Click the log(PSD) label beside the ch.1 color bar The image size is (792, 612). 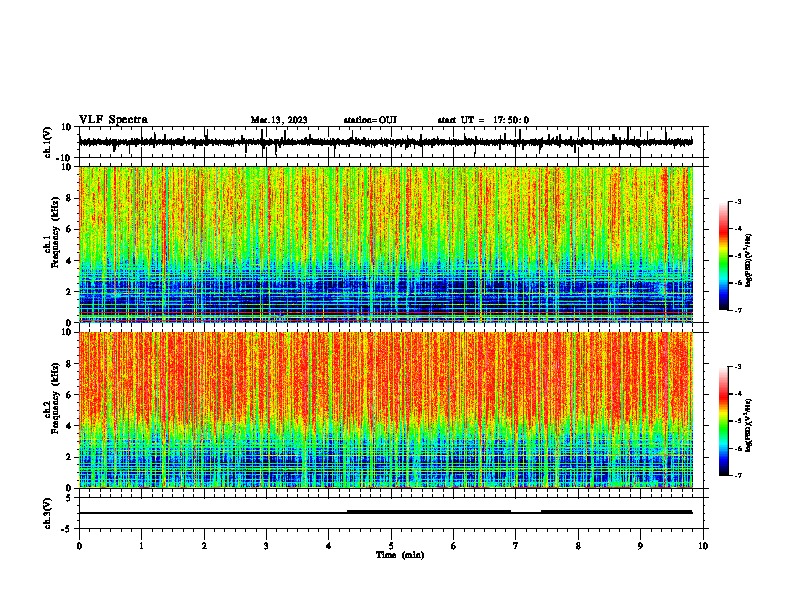point(748,260)
